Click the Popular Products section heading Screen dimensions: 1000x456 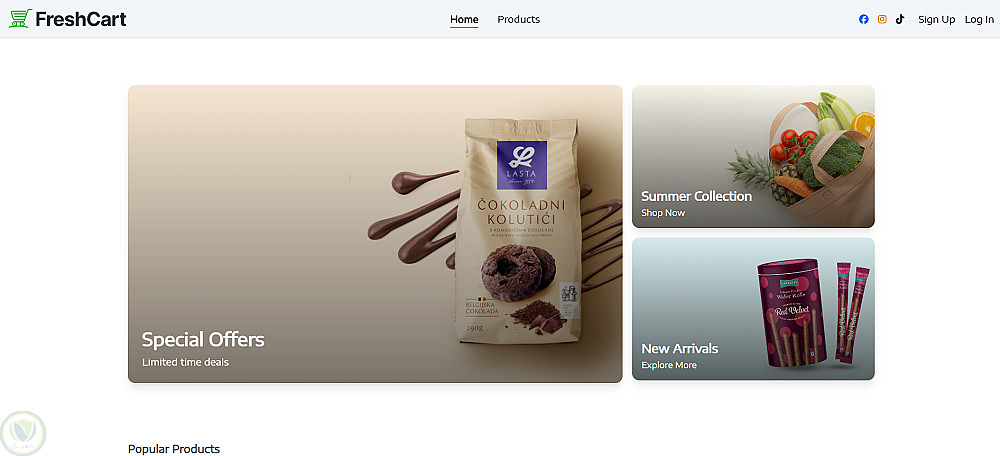tap(174, 449)
